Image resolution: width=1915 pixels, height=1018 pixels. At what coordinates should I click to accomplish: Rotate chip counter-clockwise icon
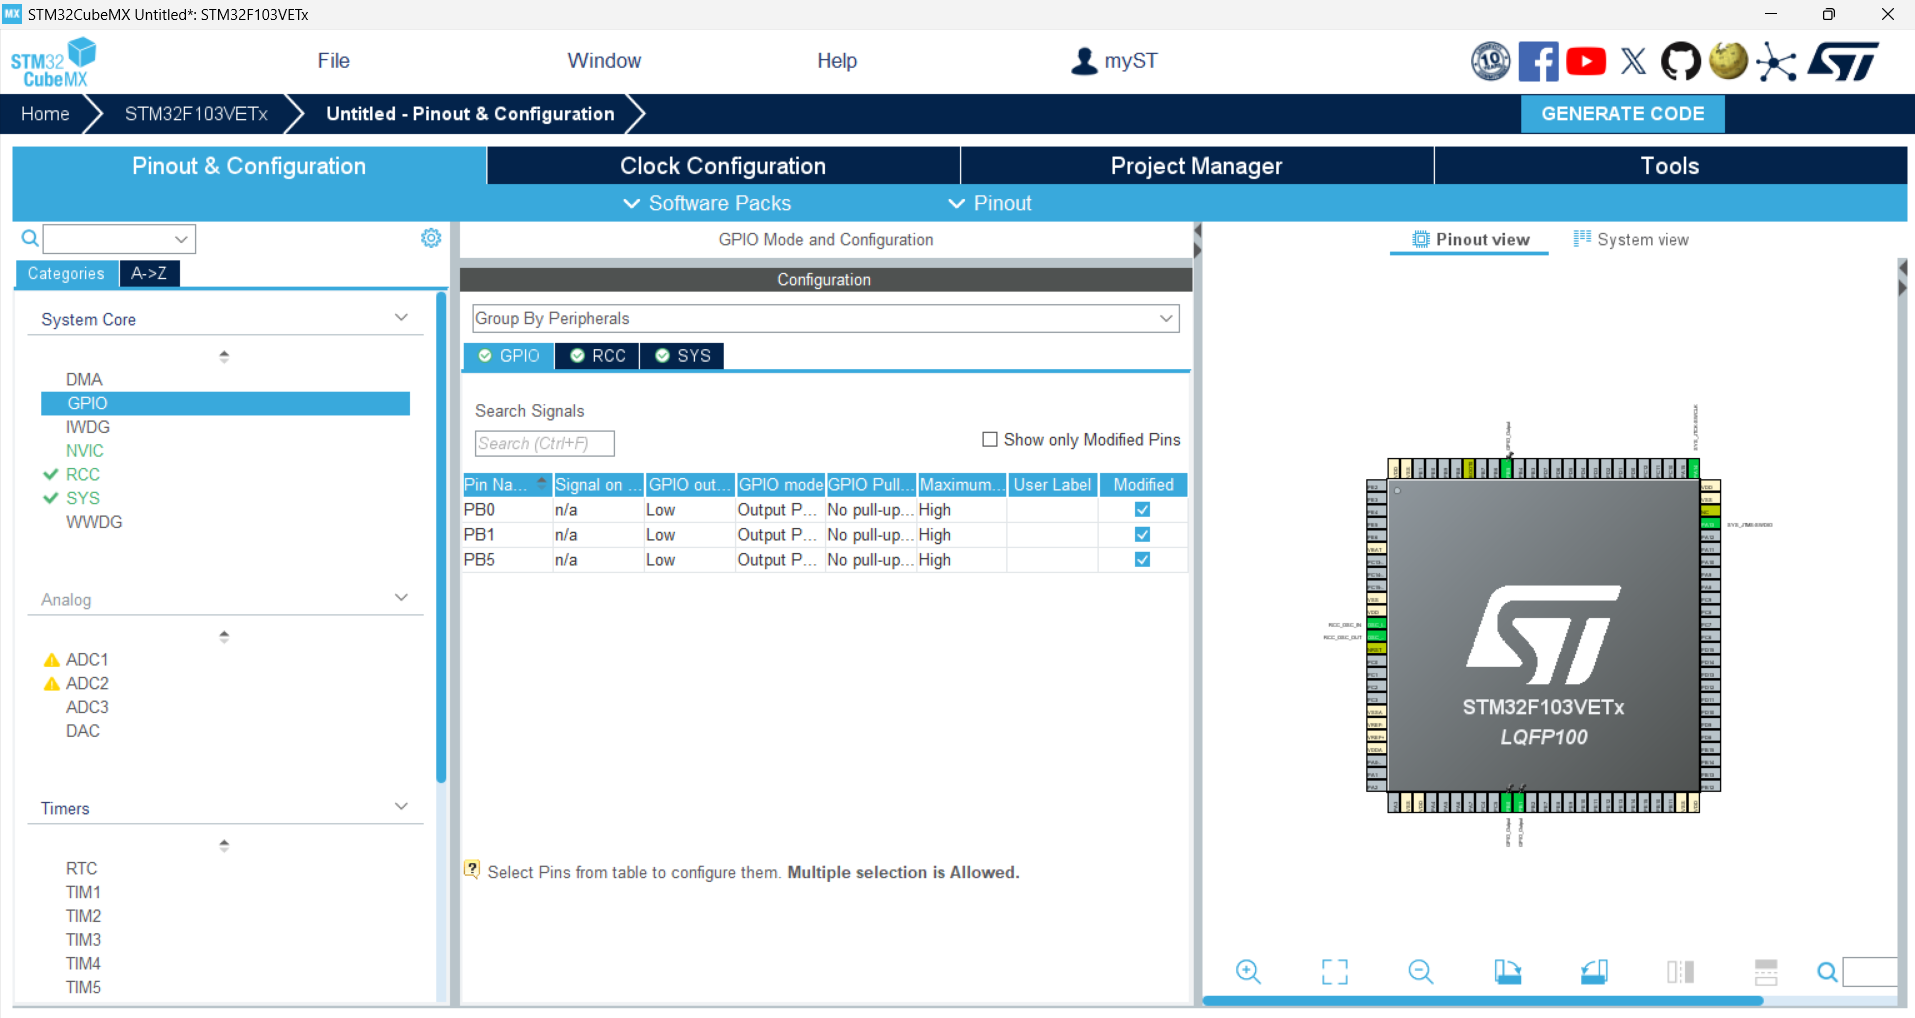(x=1594, y=971)
